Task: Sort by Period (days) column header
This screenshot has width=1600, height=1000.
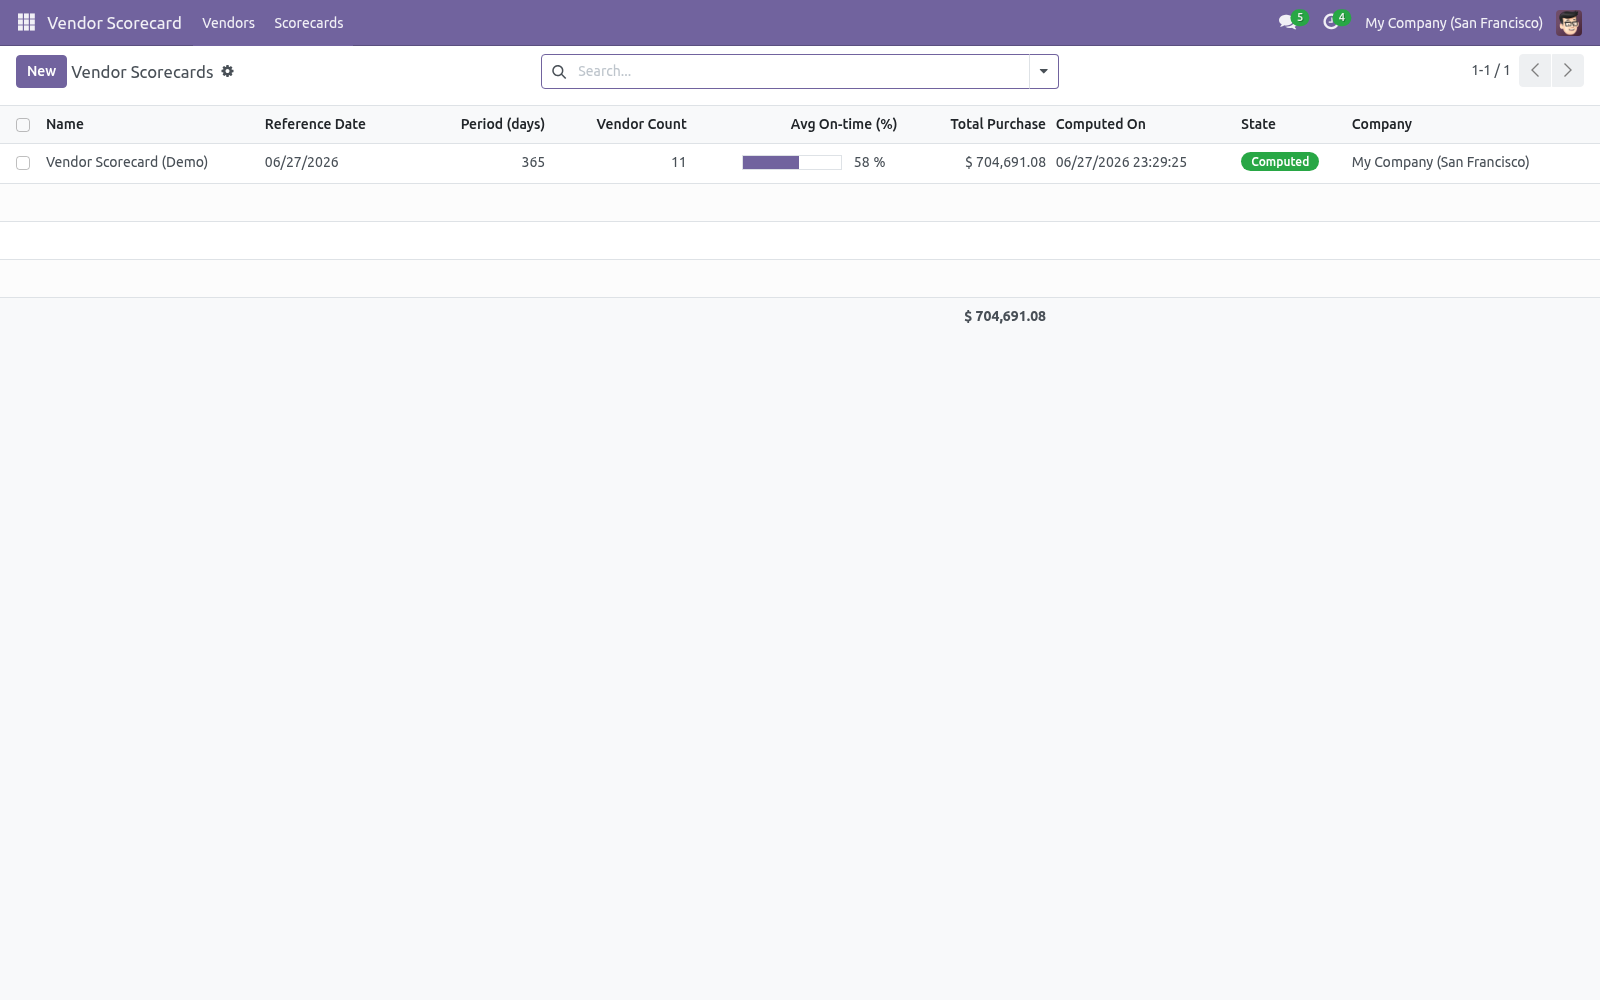Action: pos(502,124)
